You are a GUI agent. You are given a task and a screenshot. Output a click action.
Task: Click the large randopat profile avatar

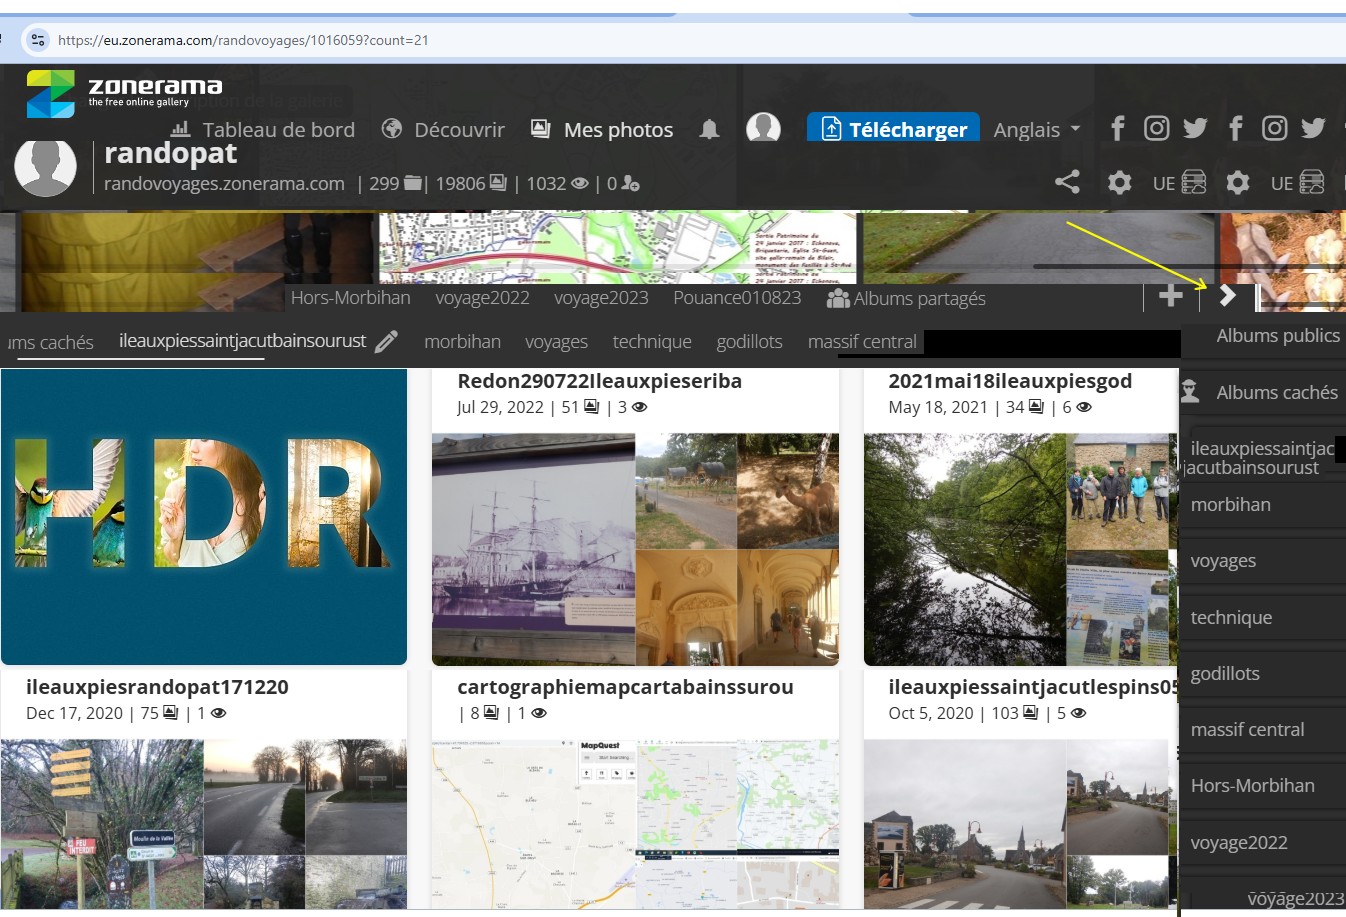(x=46, y=167)
